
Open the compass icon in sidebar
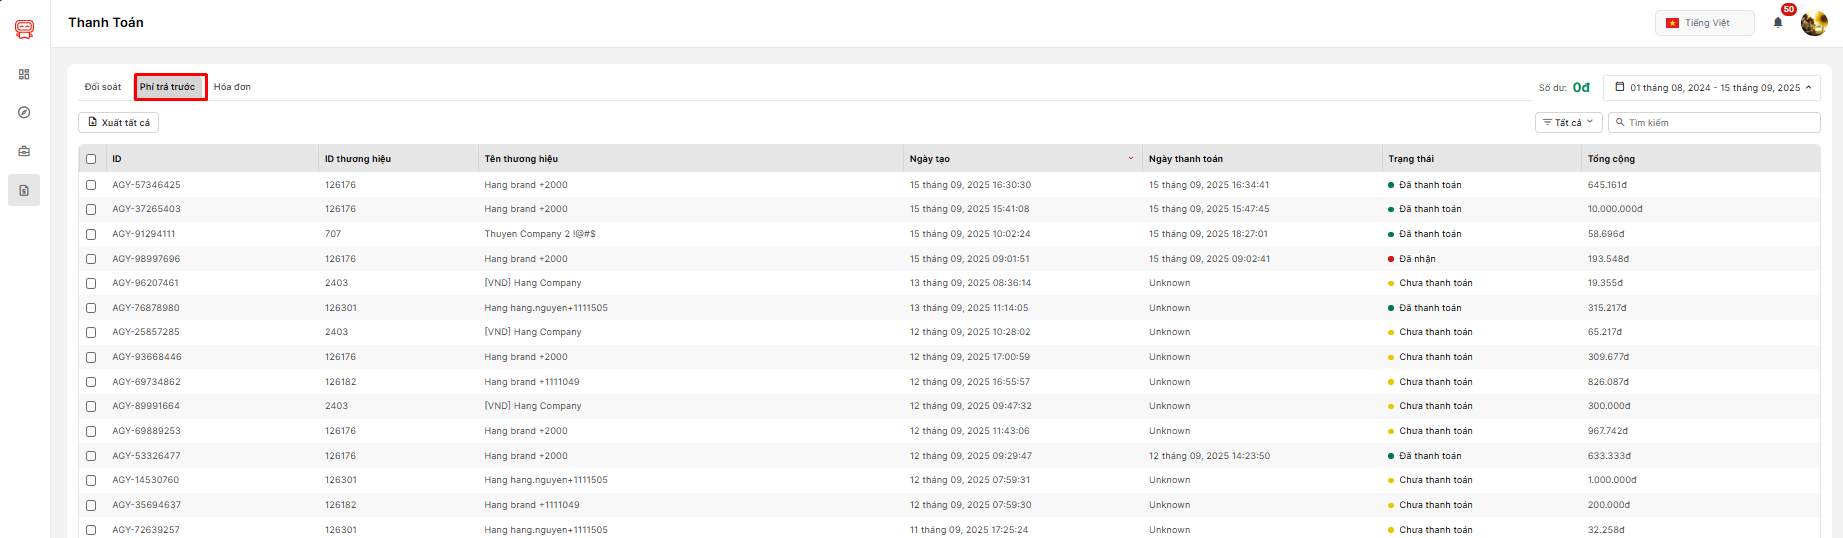[24, 112]
